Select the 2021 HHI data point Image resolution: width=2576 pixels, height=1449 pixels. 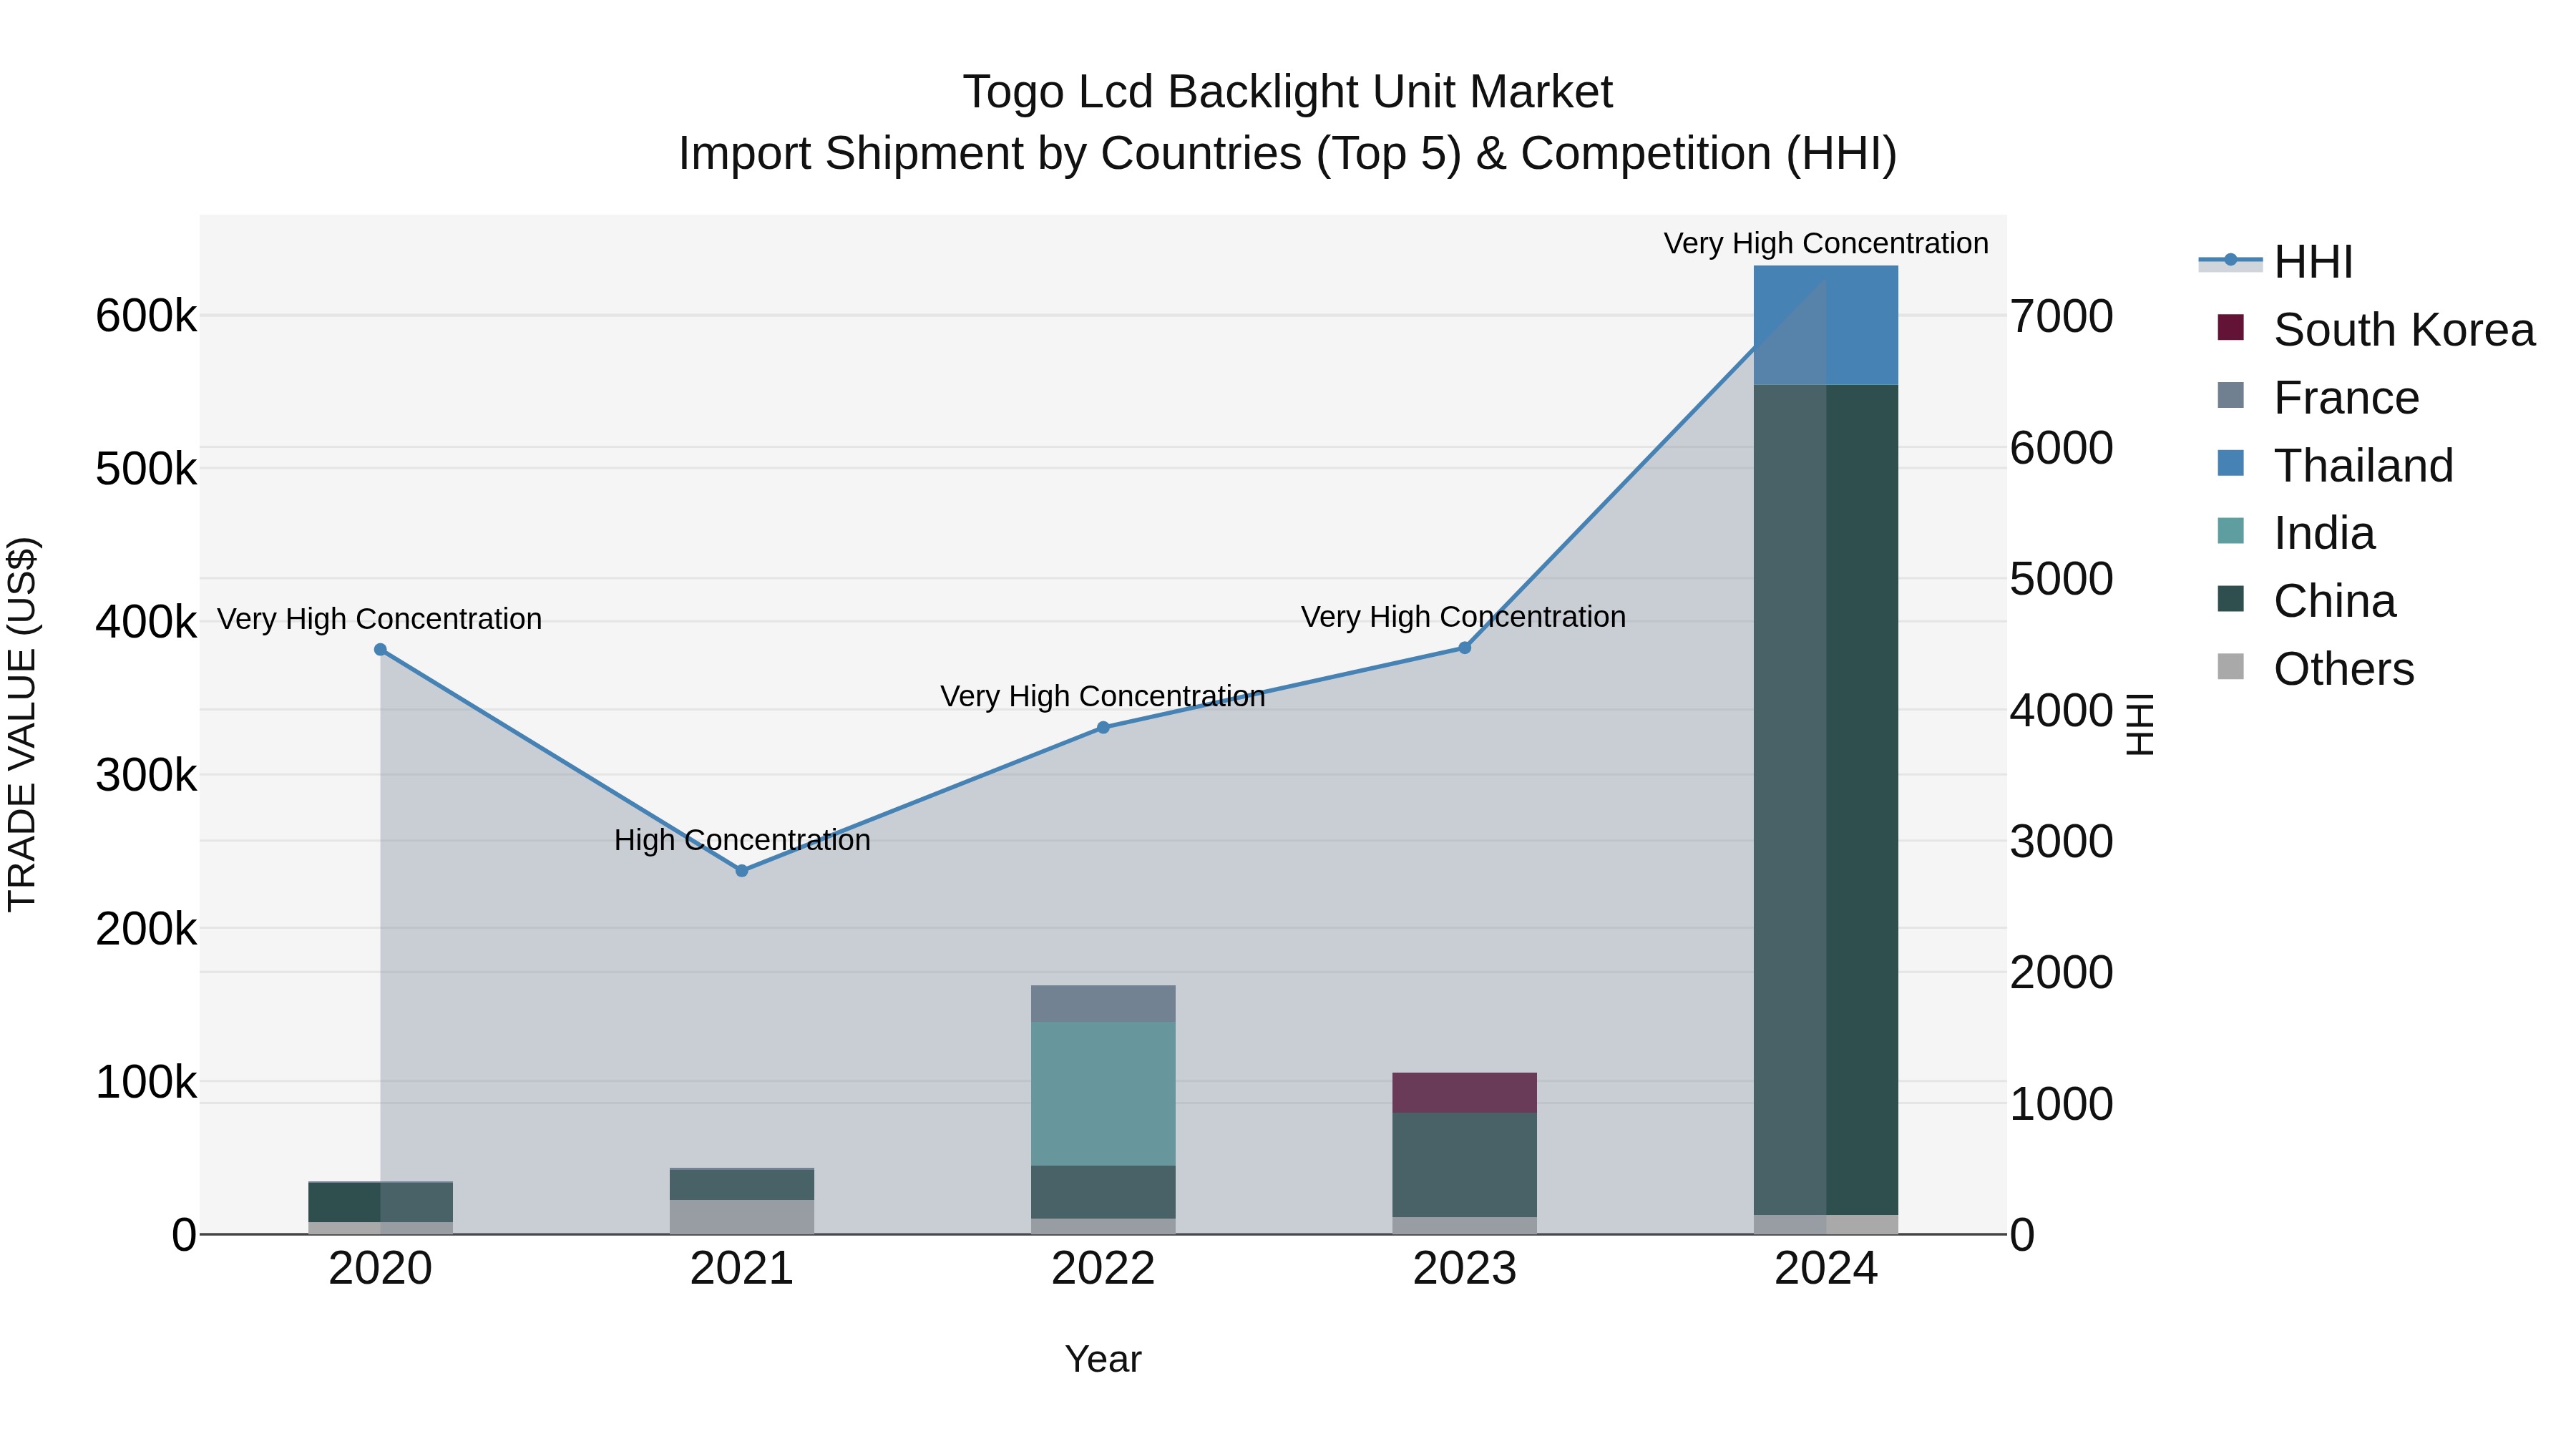click(742, 871)
